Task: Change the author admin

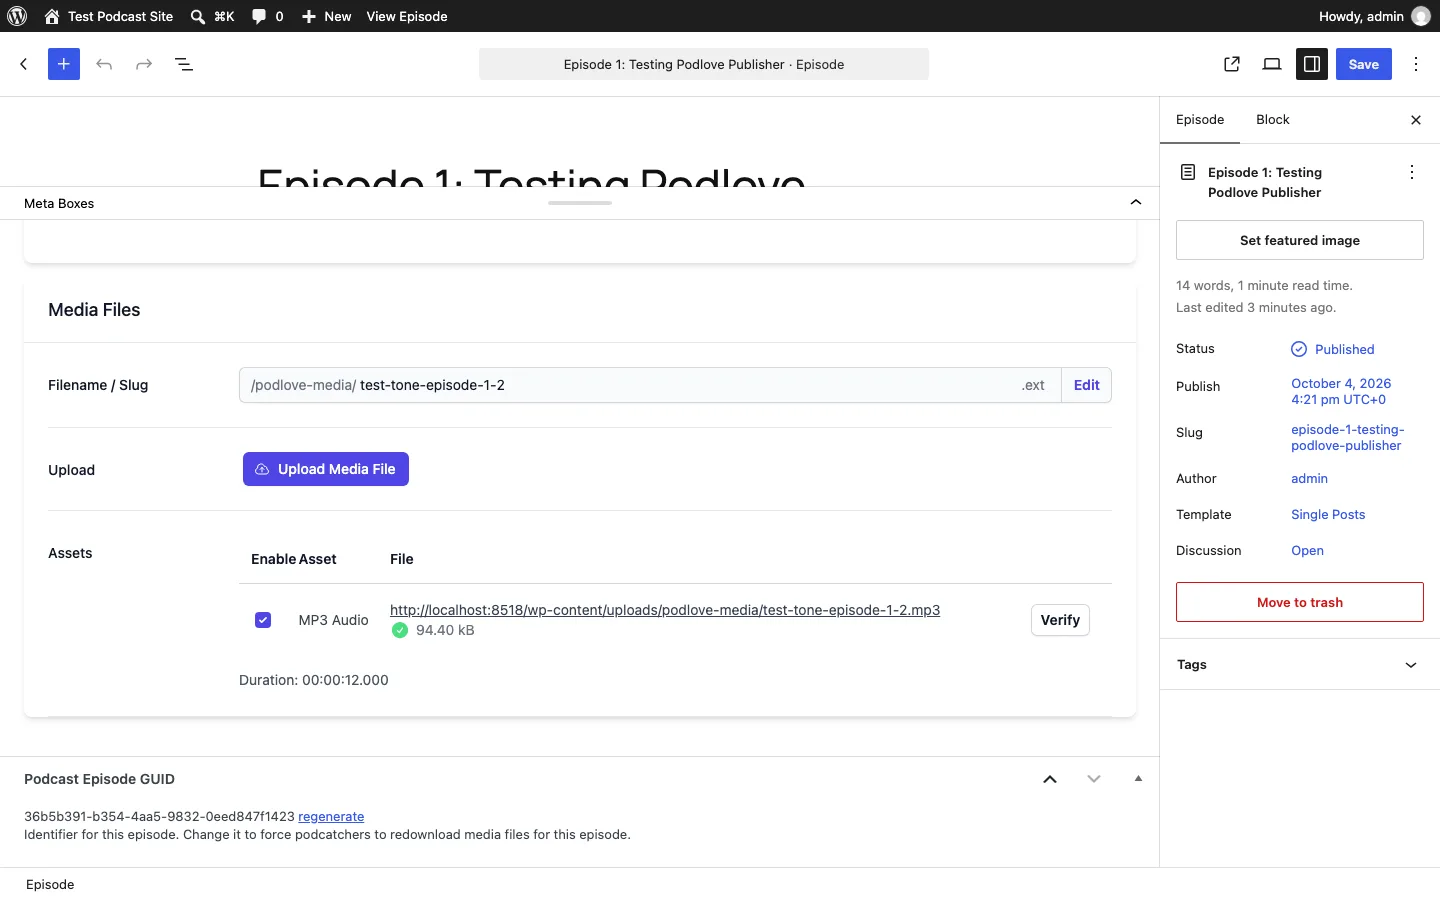Action: click(x=1310, y=479)
